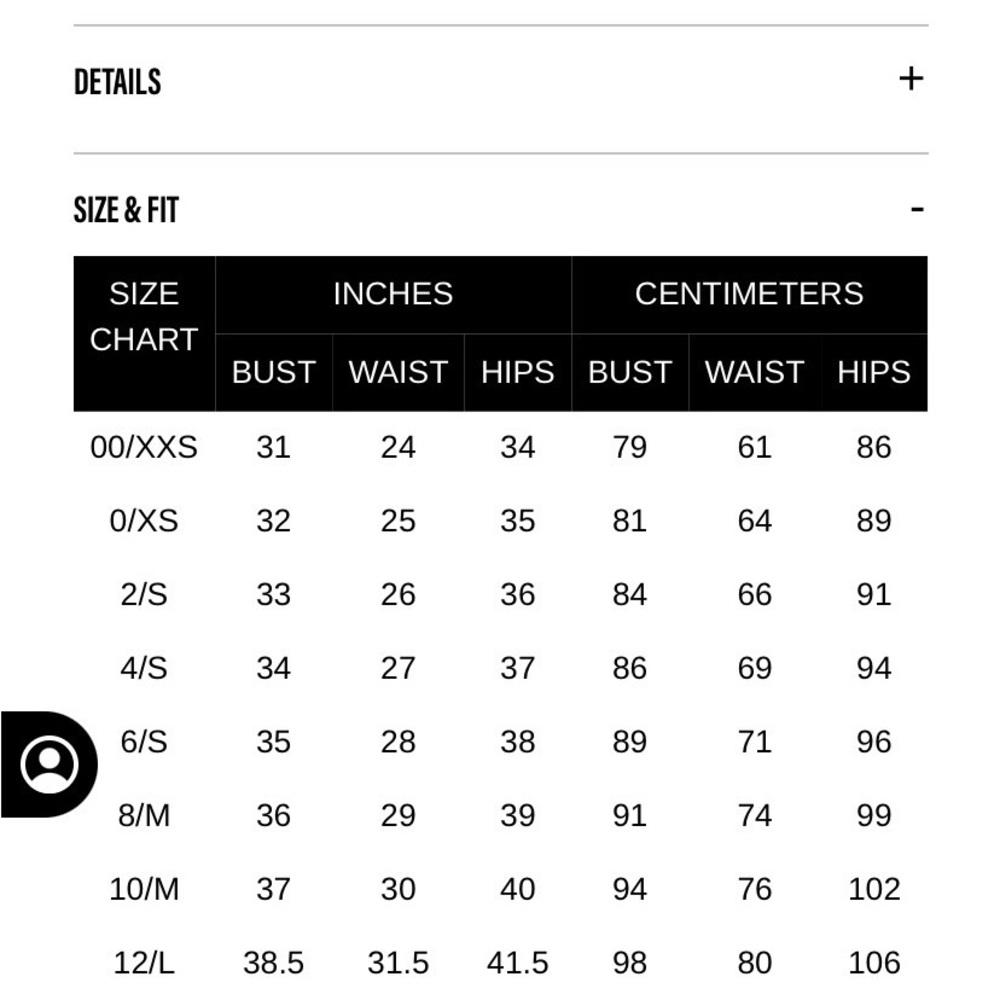
Task: Click the inches BUST column header
Action: coord(274,372)
